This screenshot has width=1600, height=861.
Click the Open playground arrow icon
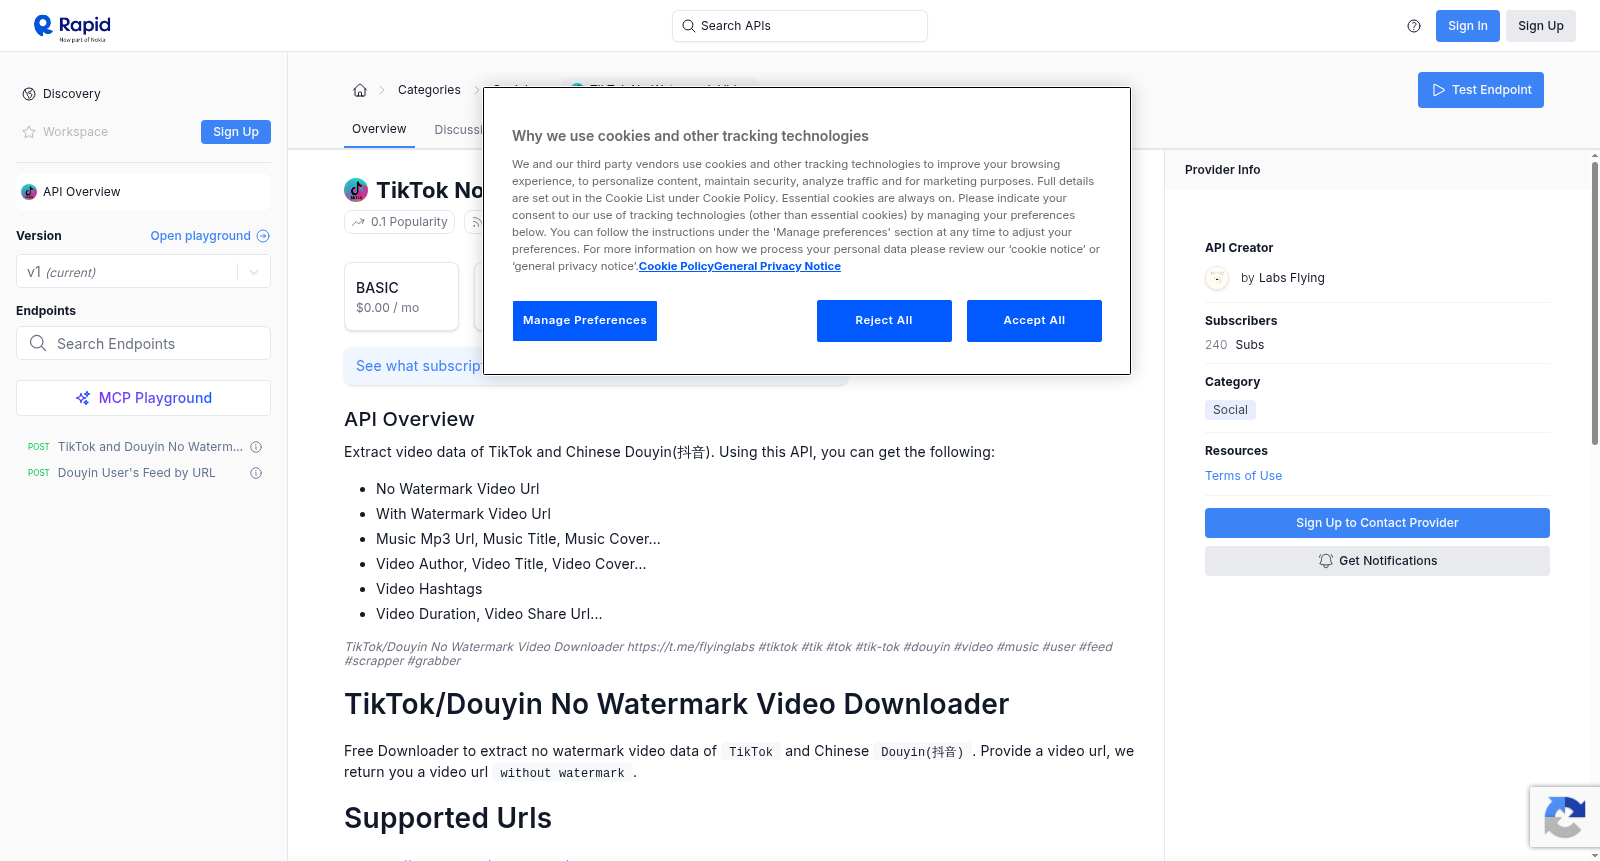coord(263,236)
